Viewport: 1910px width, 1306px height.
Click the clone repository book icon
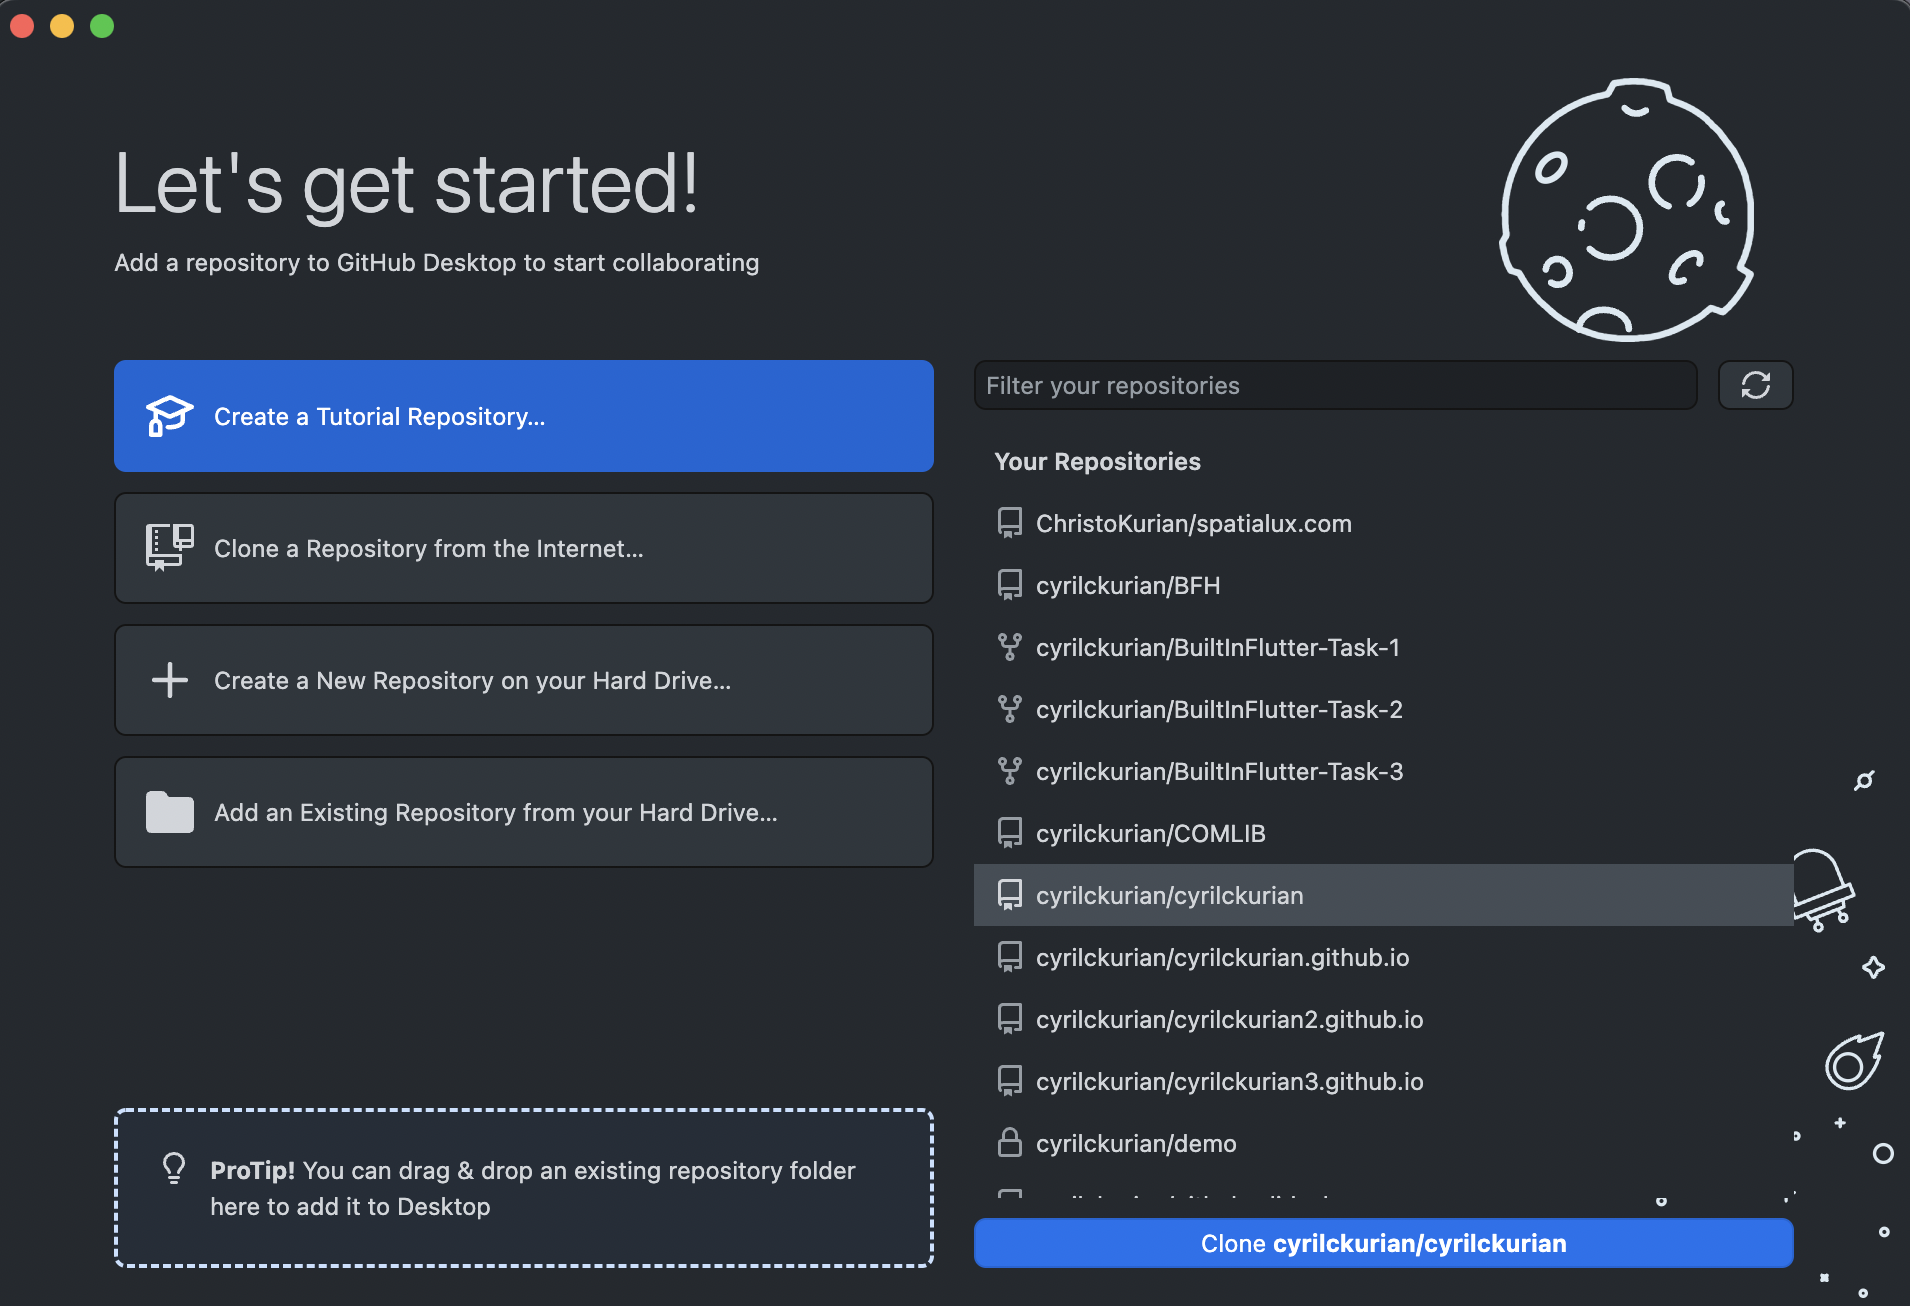(169, 548)
